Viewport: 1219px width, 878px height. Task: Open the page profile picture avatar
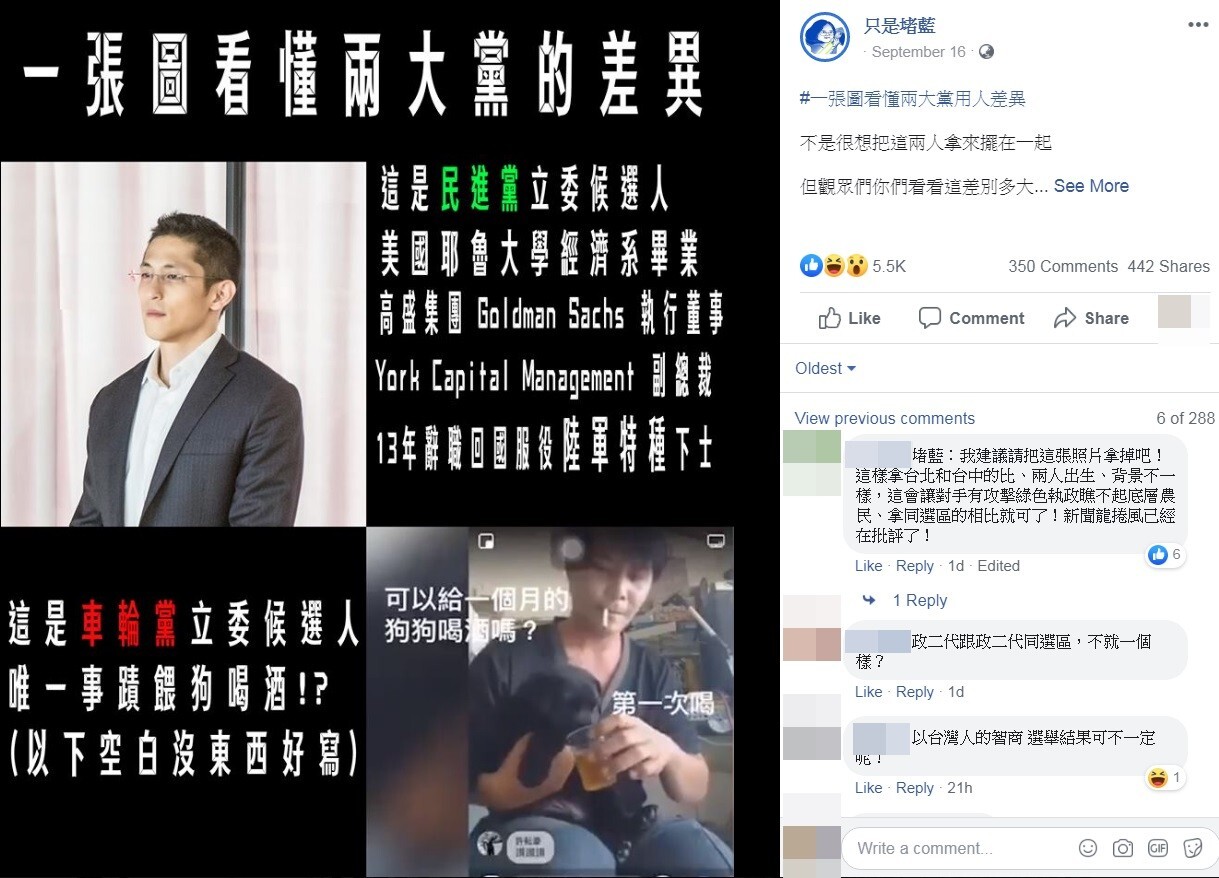(825, 38)
